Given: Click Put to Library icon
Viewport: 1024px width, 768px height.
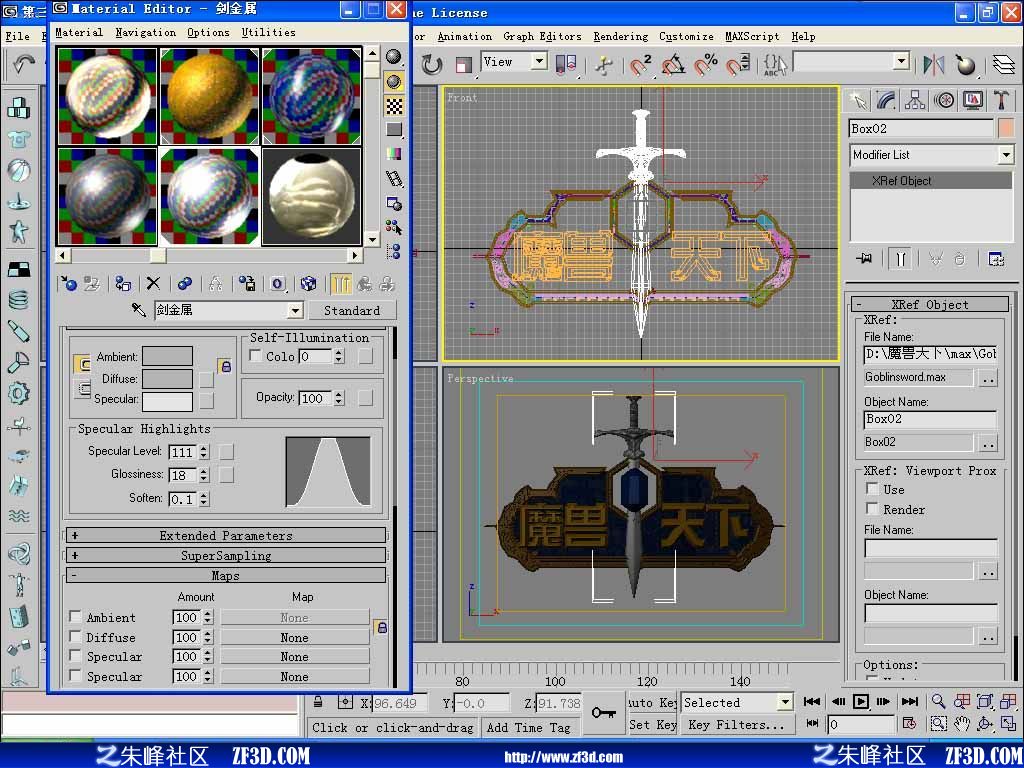Looking at the screenshot, I should 246,283.
